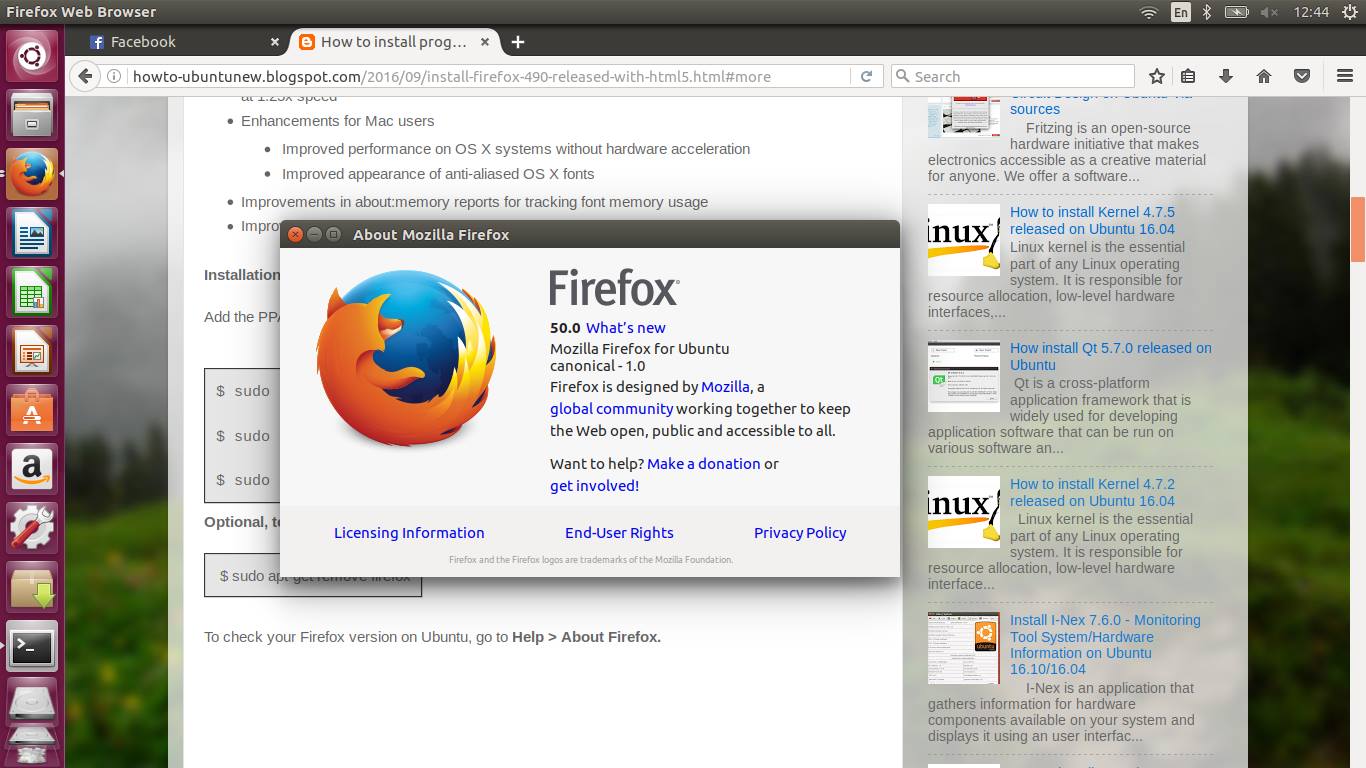The image size is (1366, 768).
Task: Launch LibreOffice Impress from the dock
Action: coord(32,351)
